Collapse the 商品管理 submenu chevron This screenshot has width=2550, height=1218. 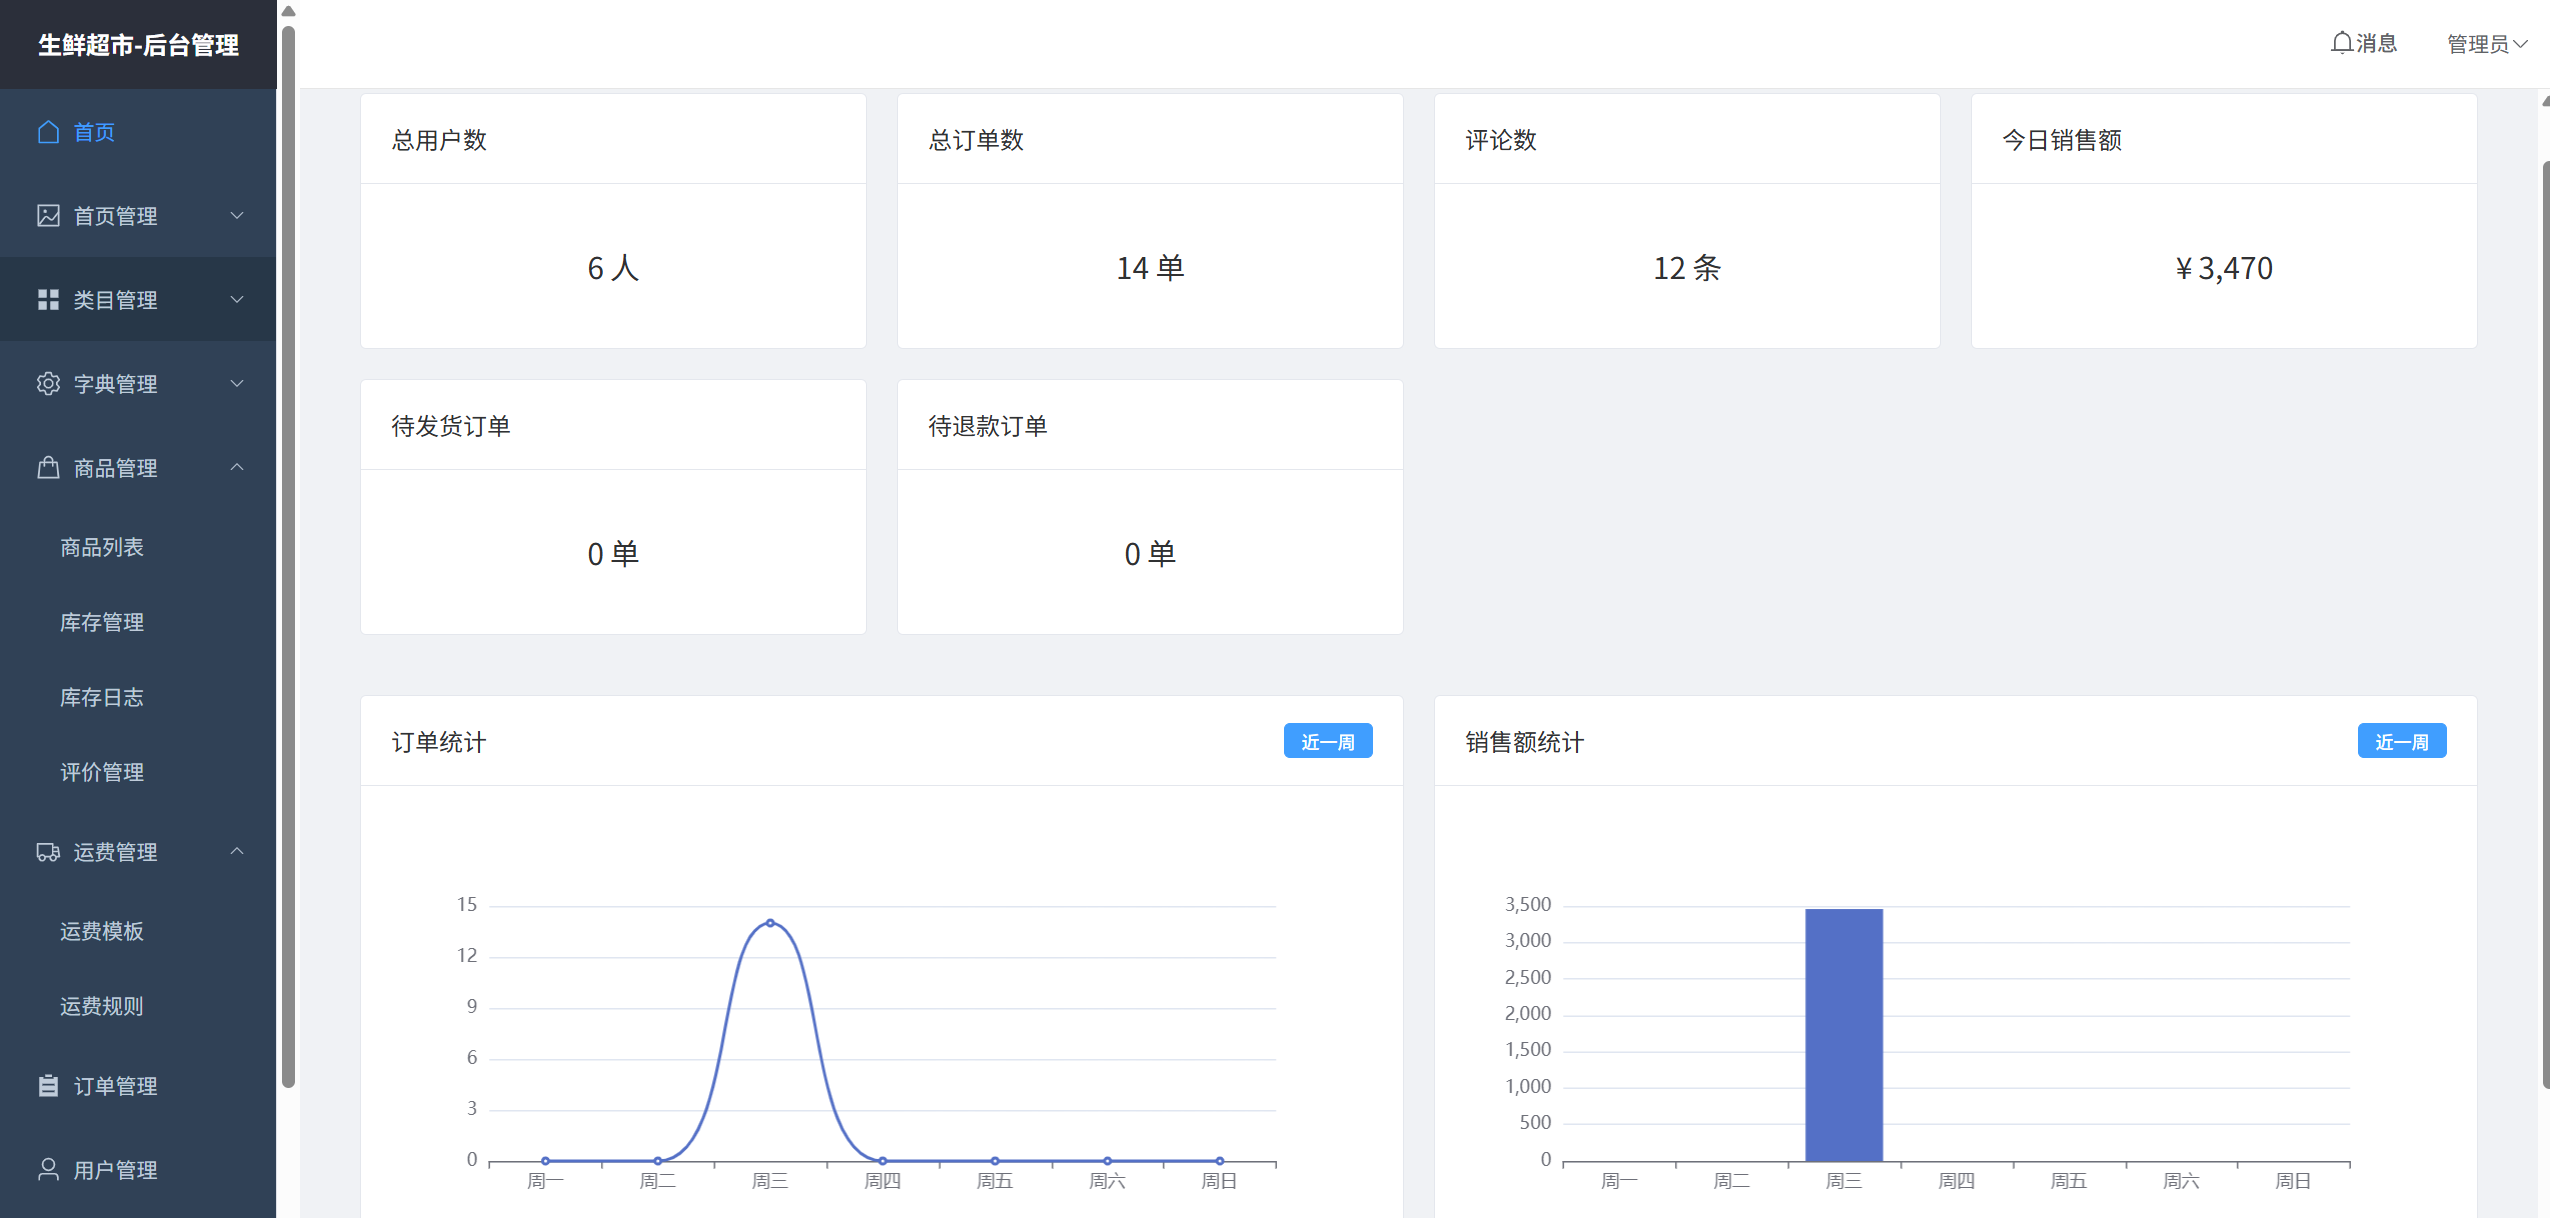(x=237, y=468)
